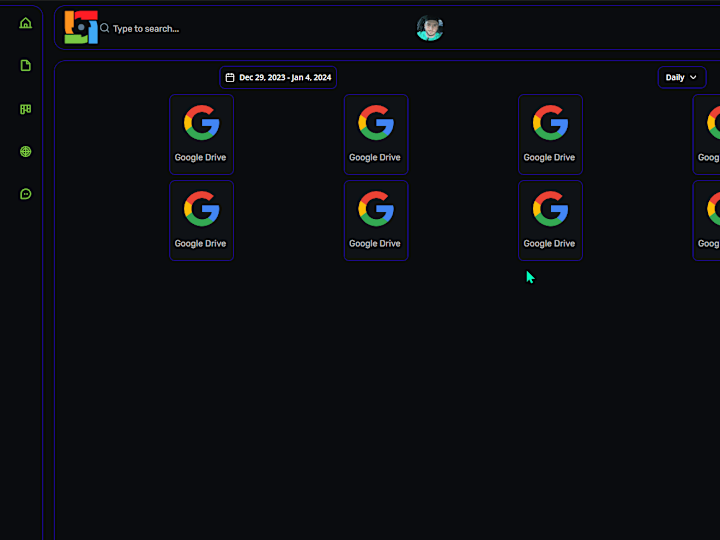Open first Google Drive card in bottom row
The height and width of the screenshot is (540, 720).
pos(202,221)
